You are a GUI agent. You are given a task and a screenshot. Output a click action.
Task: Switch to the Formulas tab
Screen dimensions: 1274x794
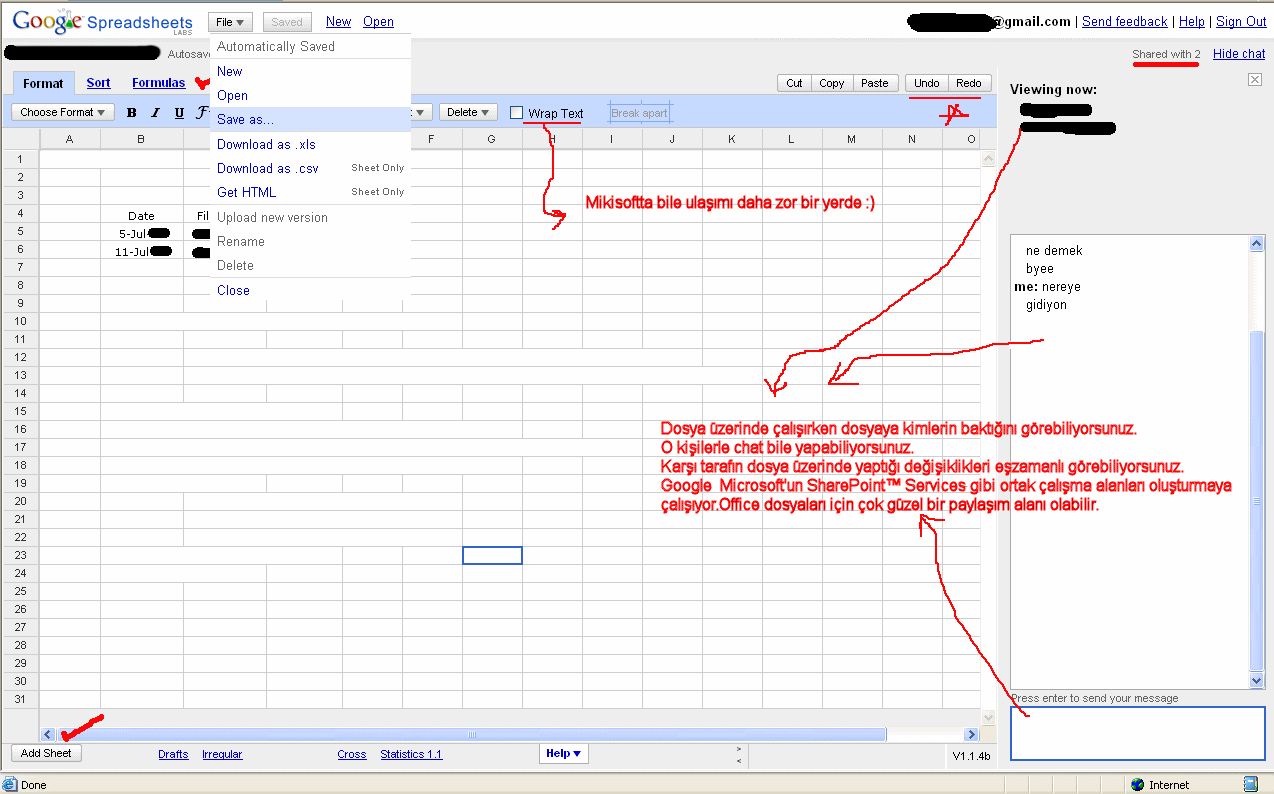click(159, 83)
